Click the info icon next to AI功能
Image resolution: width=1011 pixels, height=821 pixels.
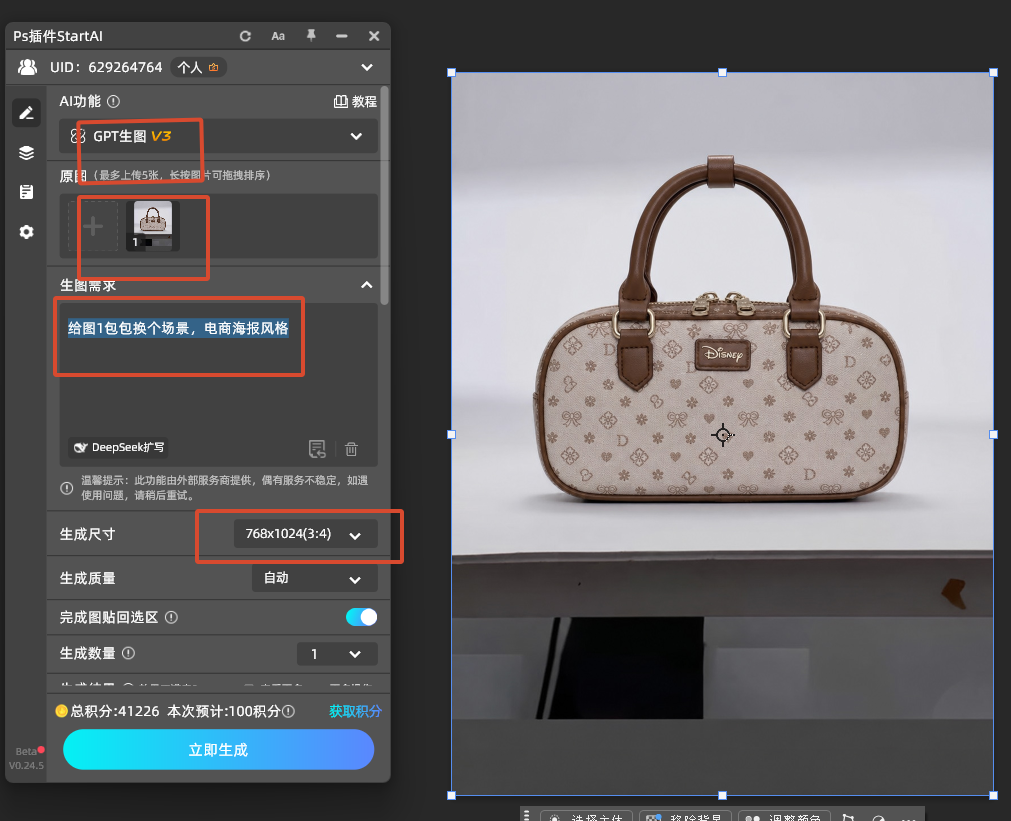pos(113,101)
